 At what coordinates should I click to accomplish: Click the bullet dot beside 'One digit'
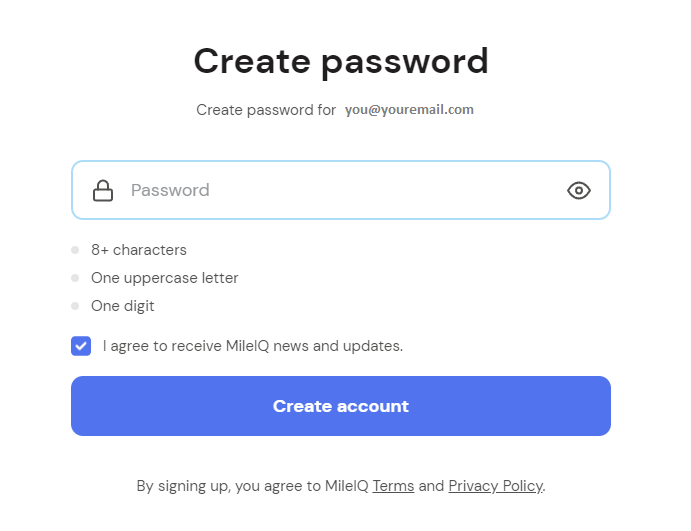[75, 306]
